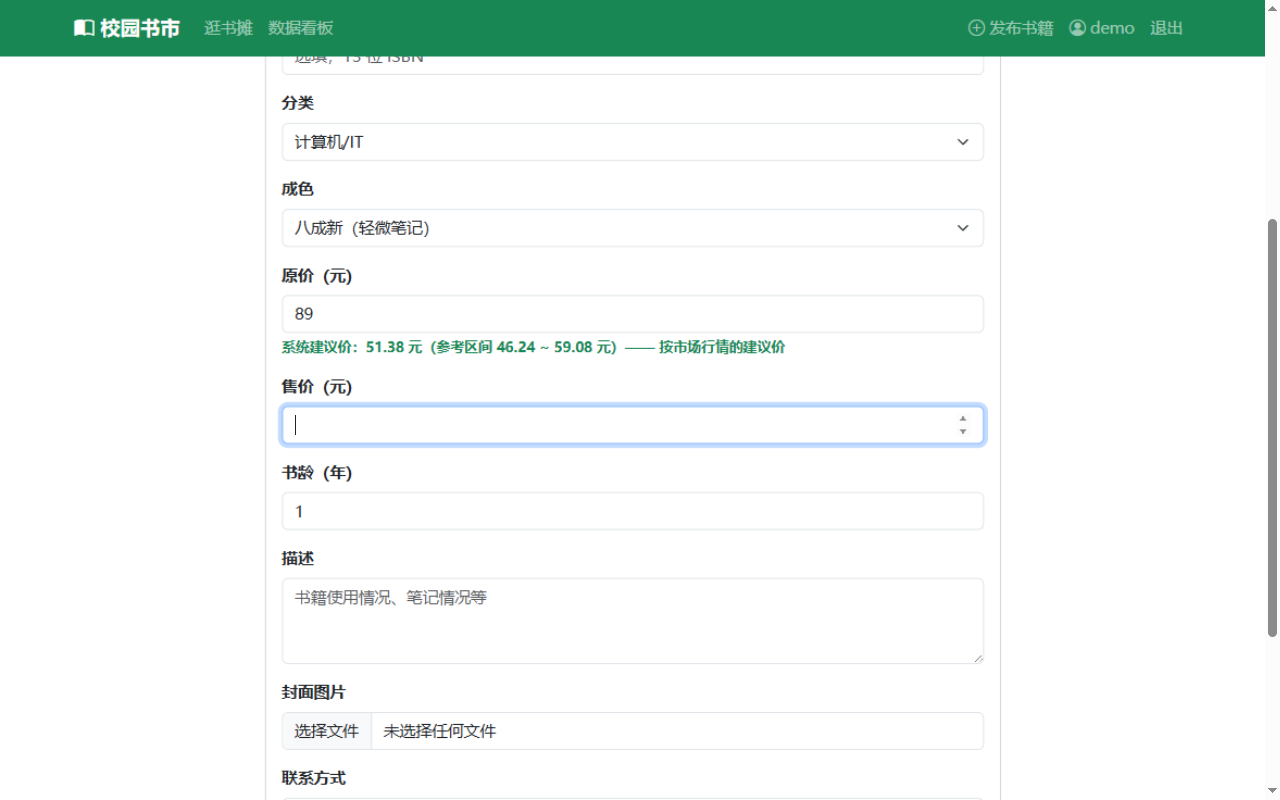Expand the 分类 dropdown showing 计算机/IT
This screenshot has width=1280, height=800.
tap(632, 142)
